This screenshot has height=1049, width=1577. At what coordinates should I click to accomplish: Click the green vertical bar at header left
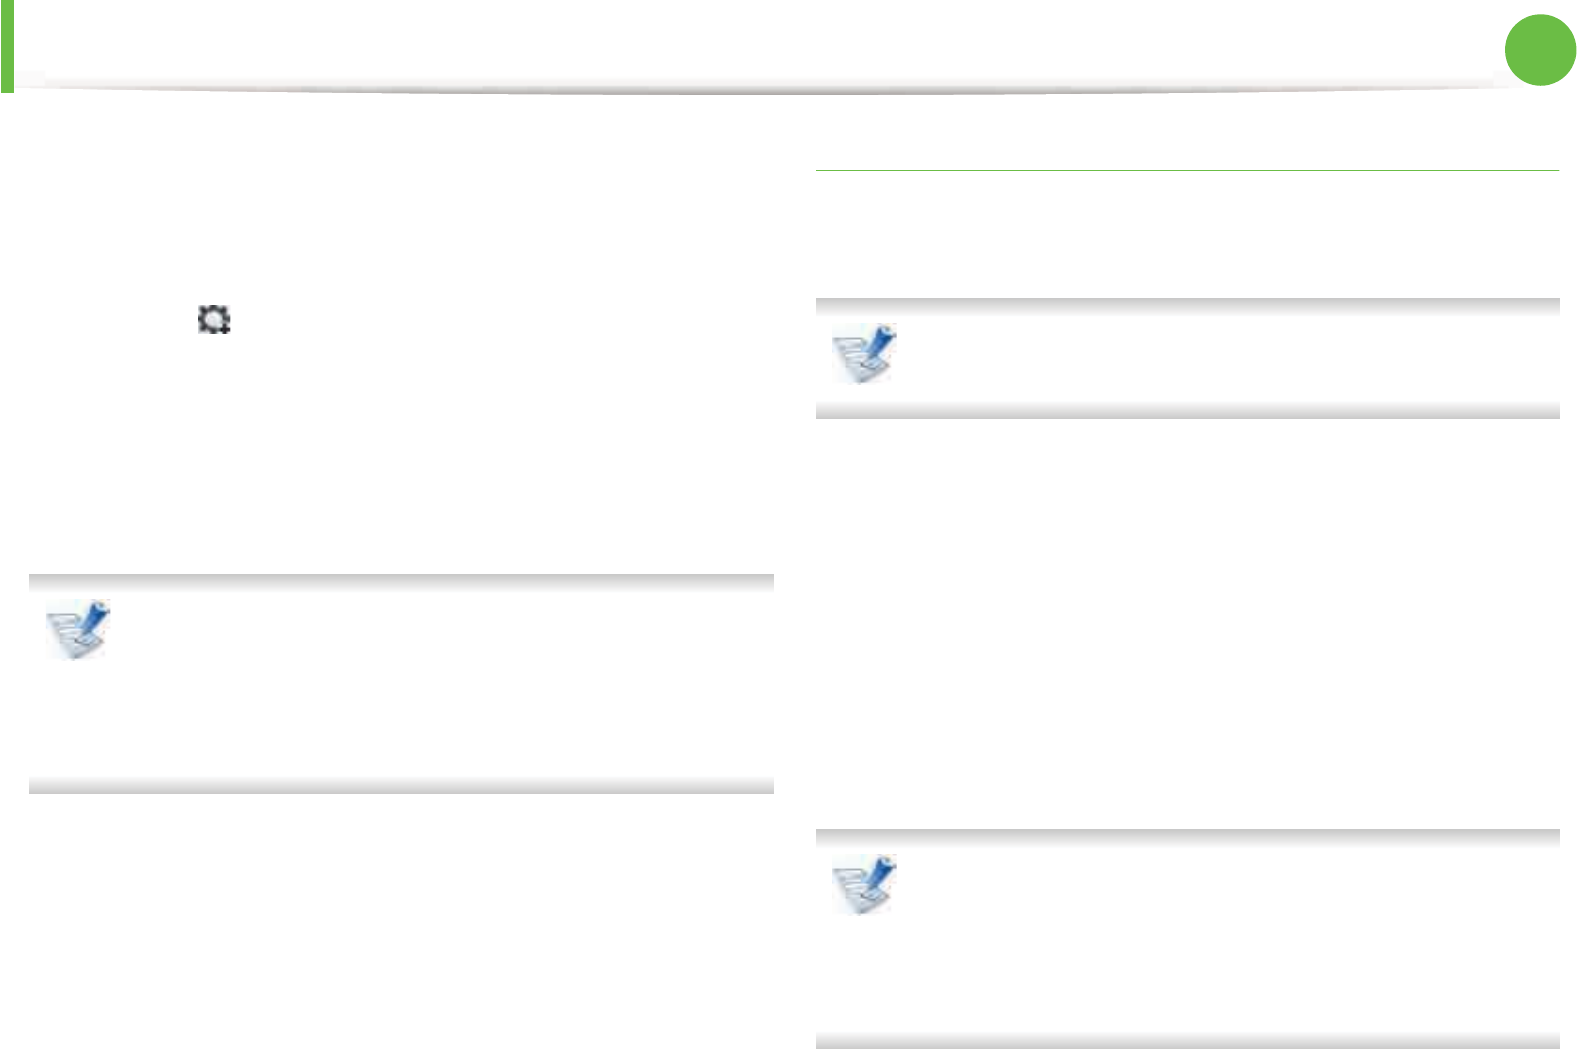click(x=7, y=45)
